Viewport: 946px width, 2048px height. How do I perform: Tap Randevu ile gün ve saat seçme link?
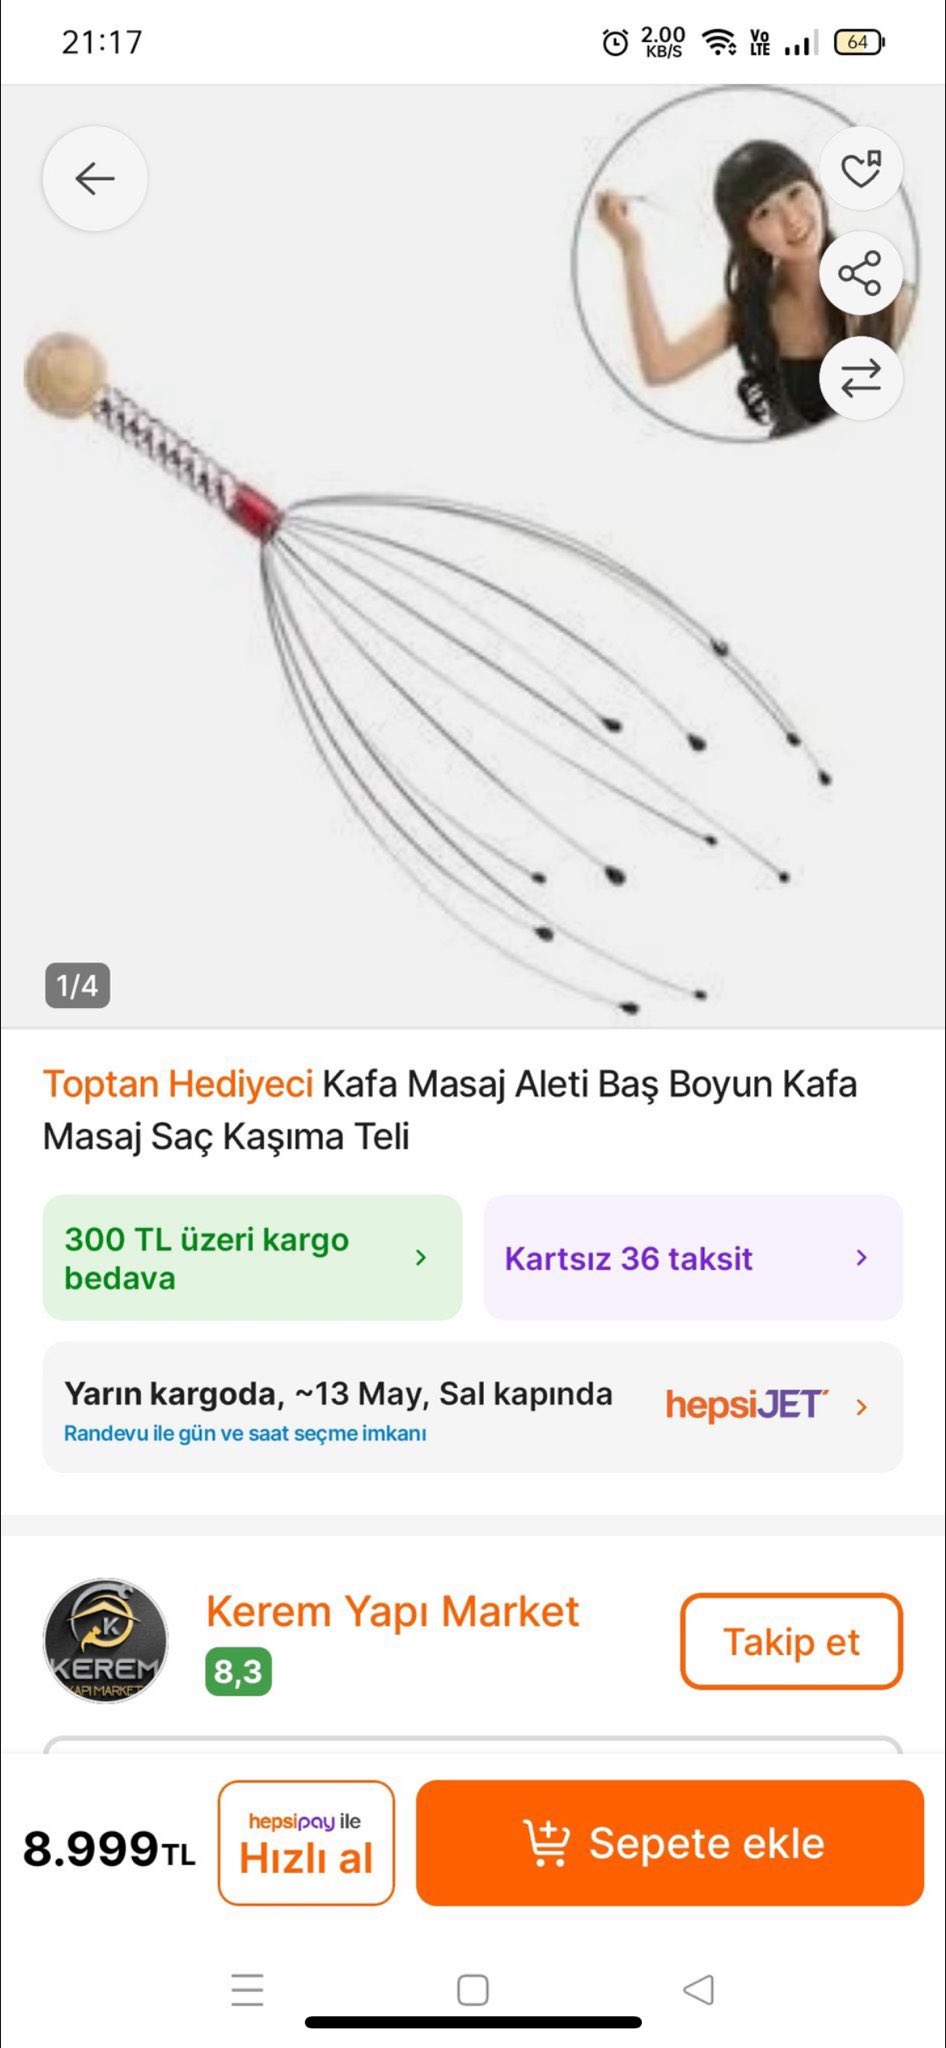pos(245,1433)
